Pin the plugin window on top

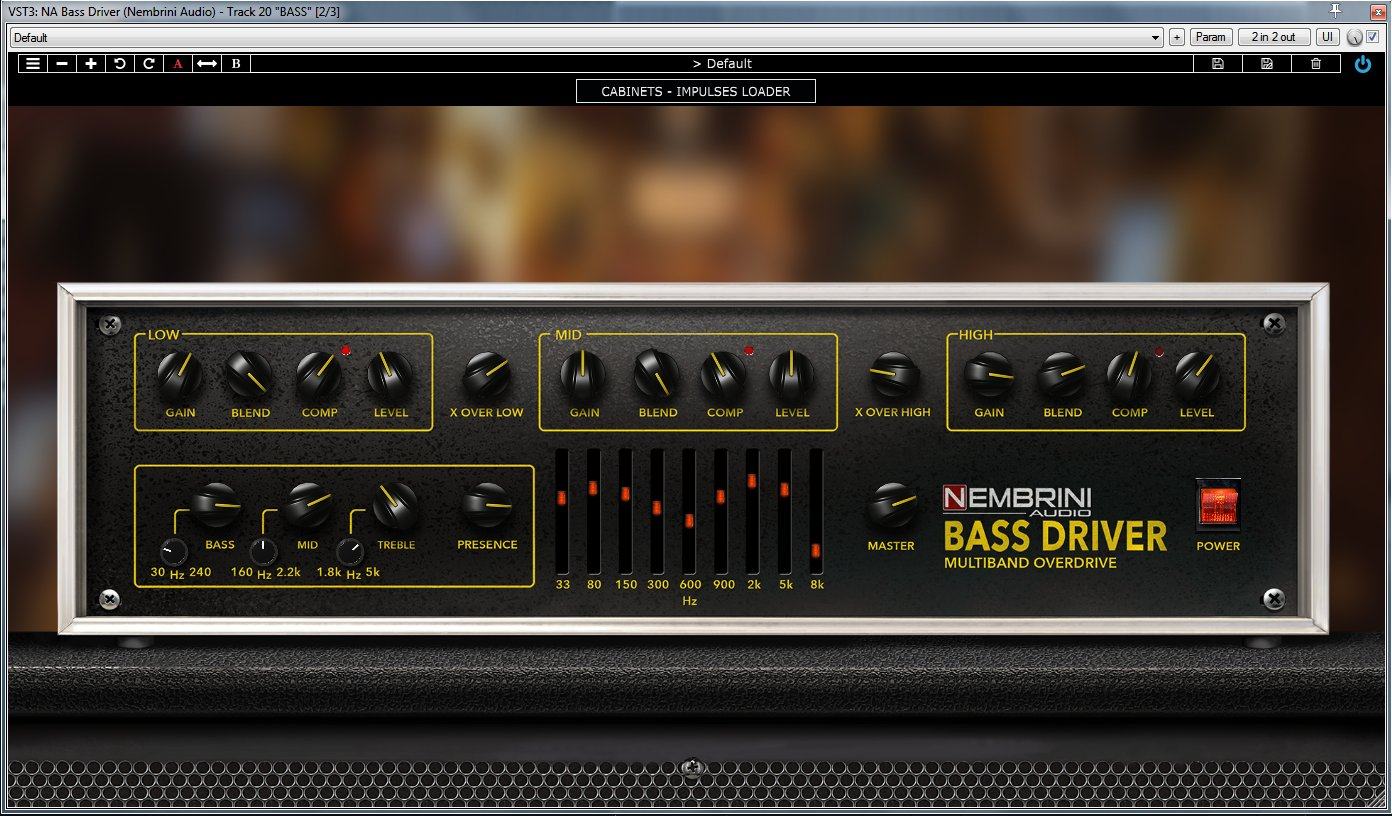click(1335, 10)
